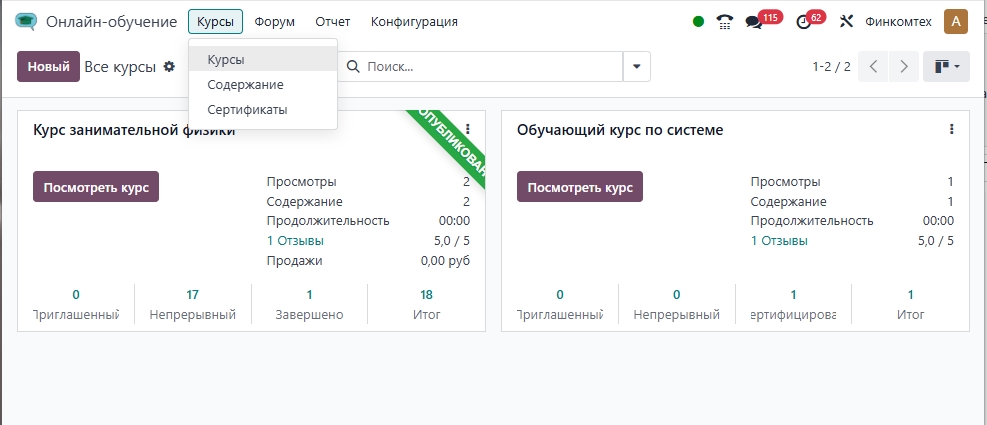Open chat messages icon with 115 badge
This screenshot has width=987, height=425.
click(x=754, y=22)
